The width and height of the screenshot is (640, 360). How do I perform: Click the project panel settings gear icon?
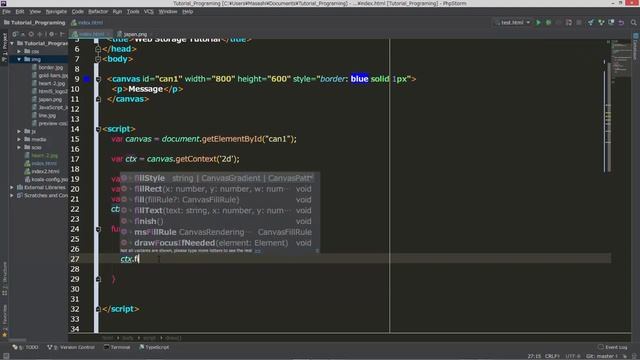[51, 34]
